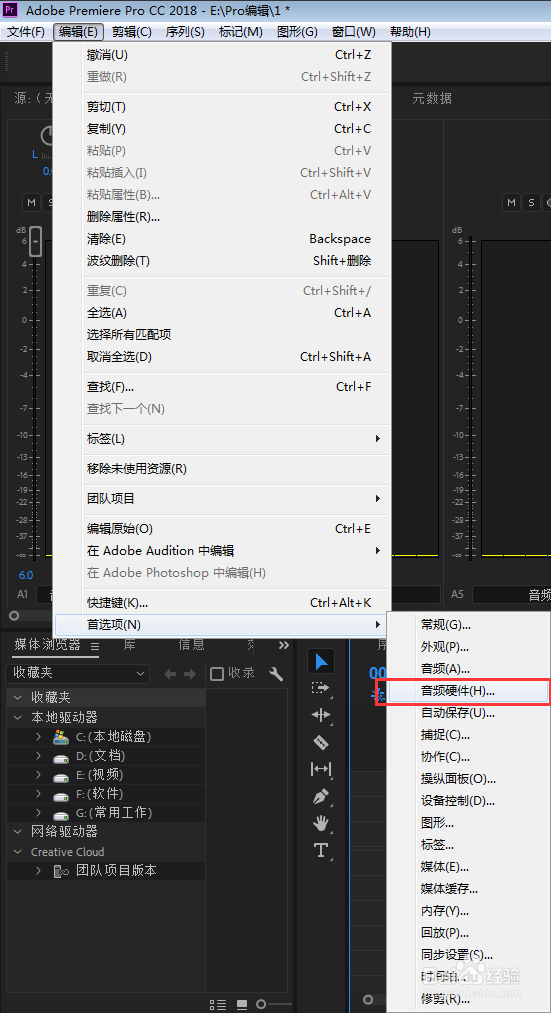Solo the A5 track with S button

pos(531,202)
